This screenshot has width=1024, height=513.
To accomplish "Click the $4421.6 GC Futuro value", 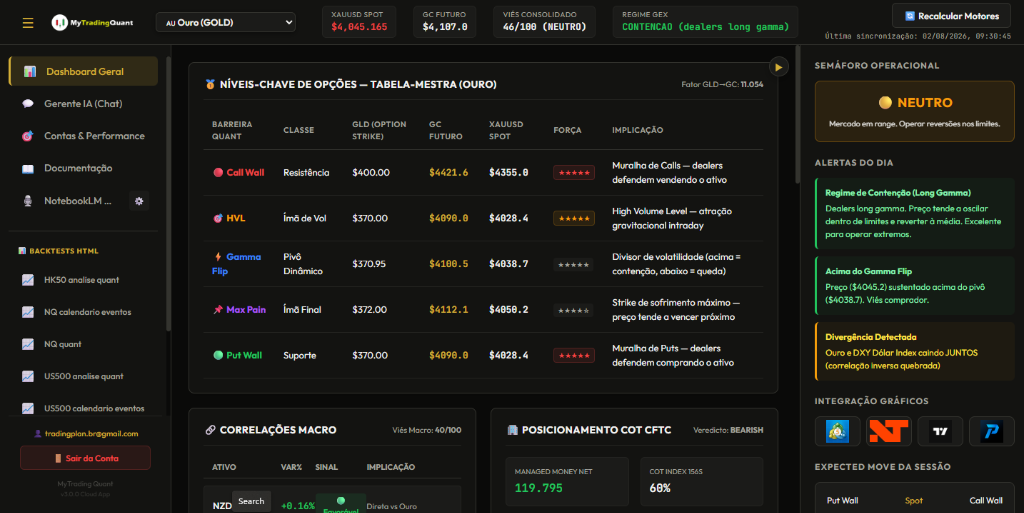I will [x=449, y=172].
